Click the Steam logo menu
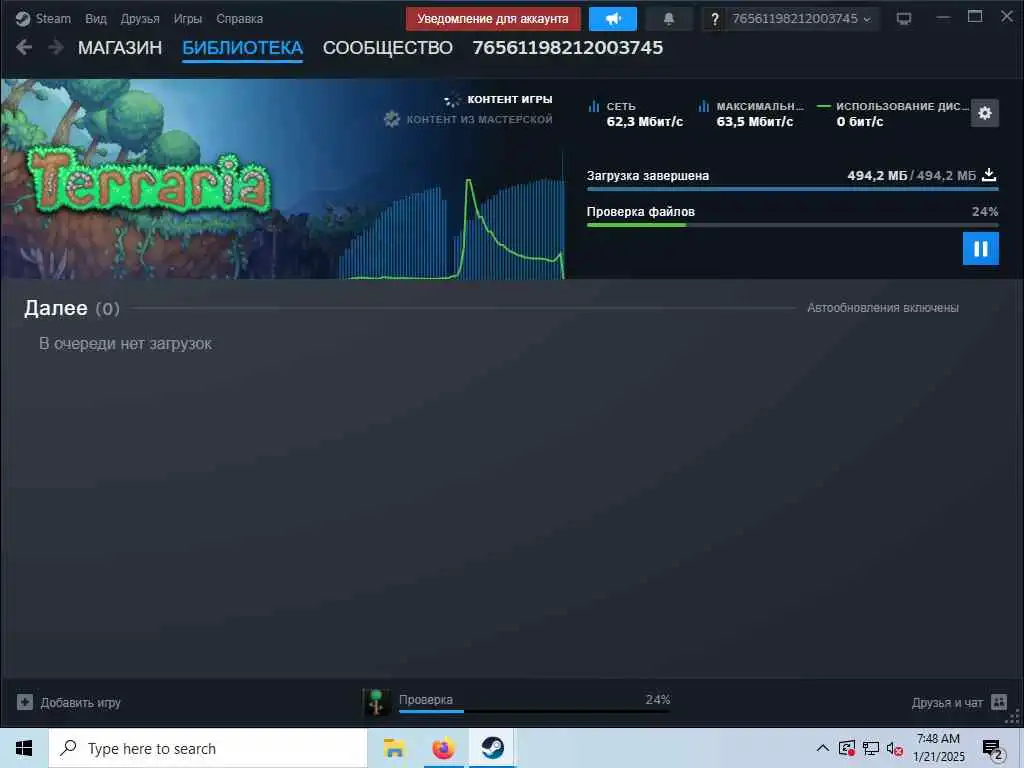This screenshot has width=1024, height=768. click(x=43, y=18)
